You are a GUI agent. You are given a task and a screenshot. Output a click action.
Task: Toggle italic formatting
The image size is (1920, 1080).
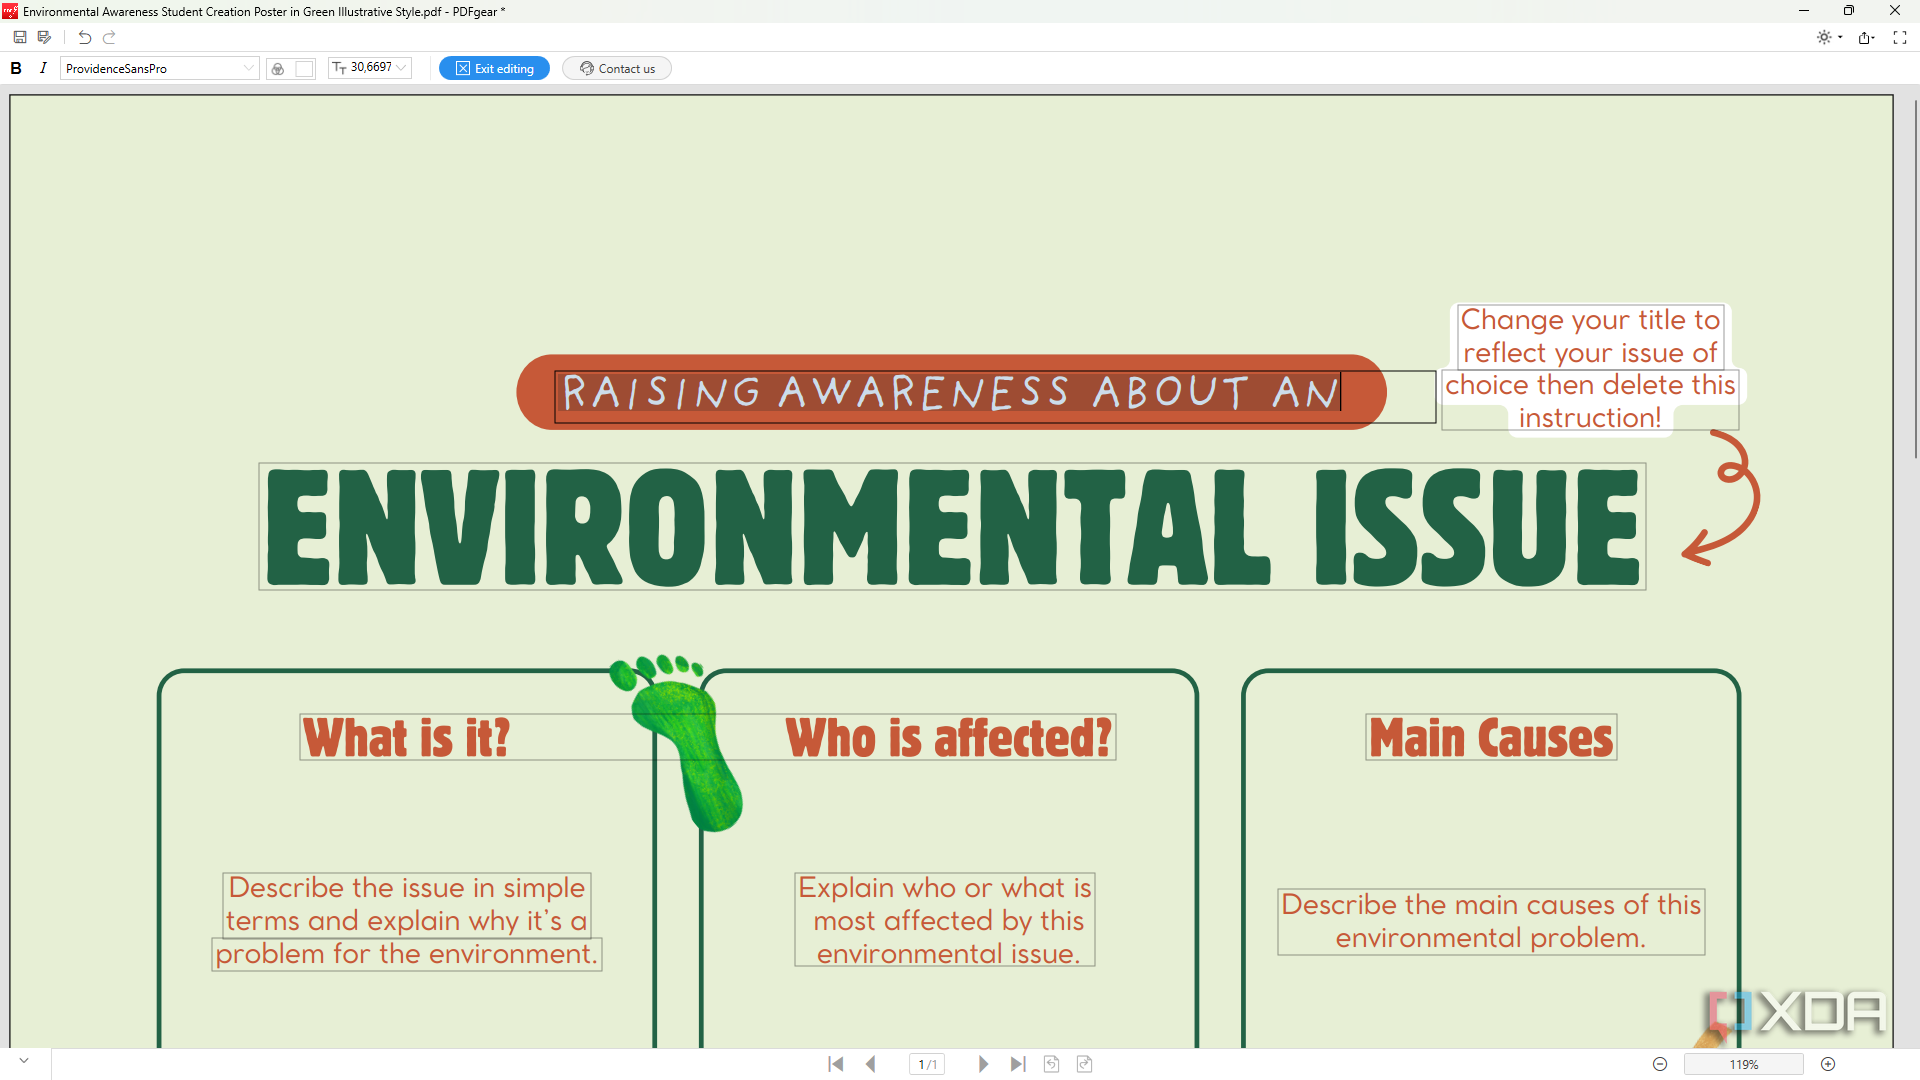pos(43,68)
